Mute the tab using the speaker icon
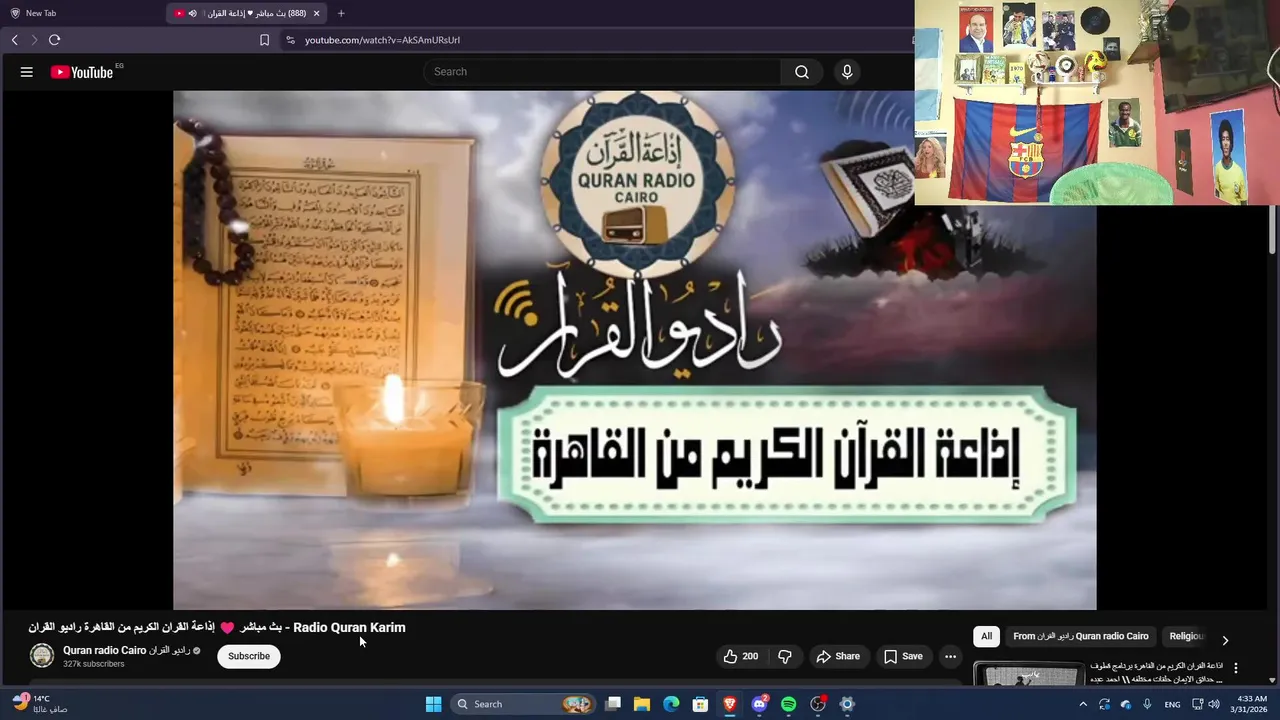 click(x=192, y=13)
